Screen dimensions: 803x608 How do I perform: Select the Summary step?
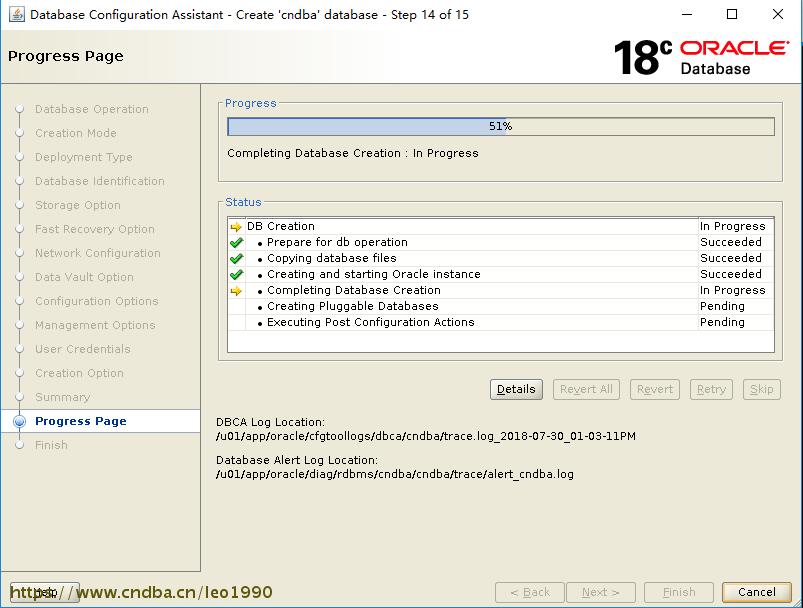[62, 397]
